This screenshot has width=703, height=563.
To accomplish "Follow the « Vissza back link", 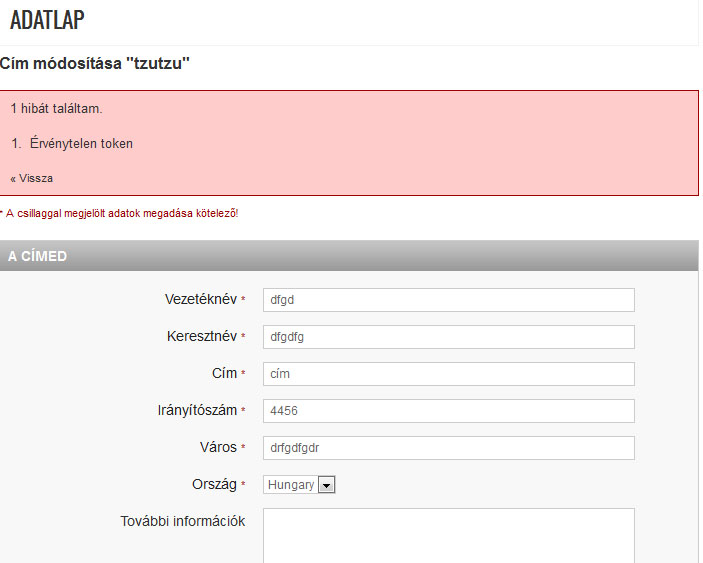I will pos(32,178).
